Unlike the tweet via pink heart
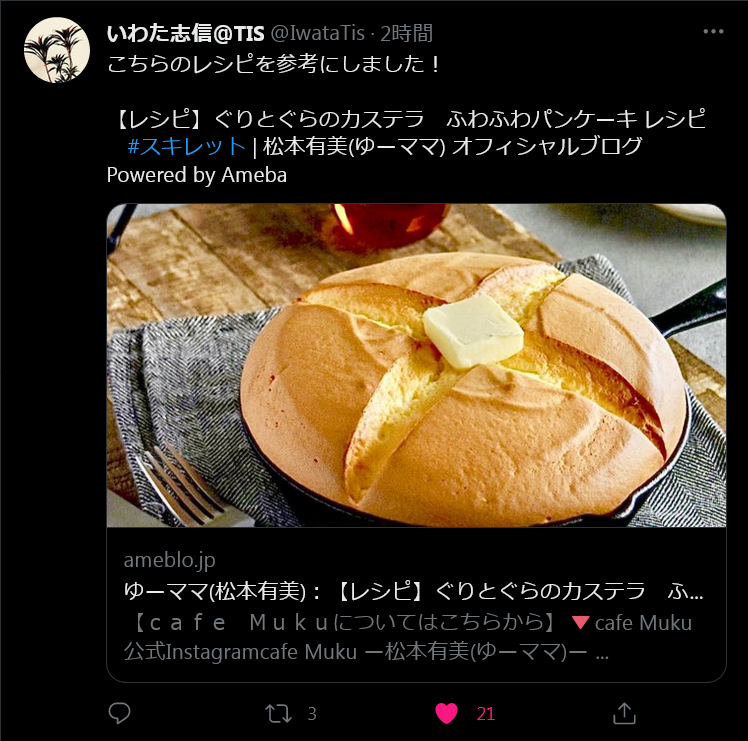 (x=447, y=714)
